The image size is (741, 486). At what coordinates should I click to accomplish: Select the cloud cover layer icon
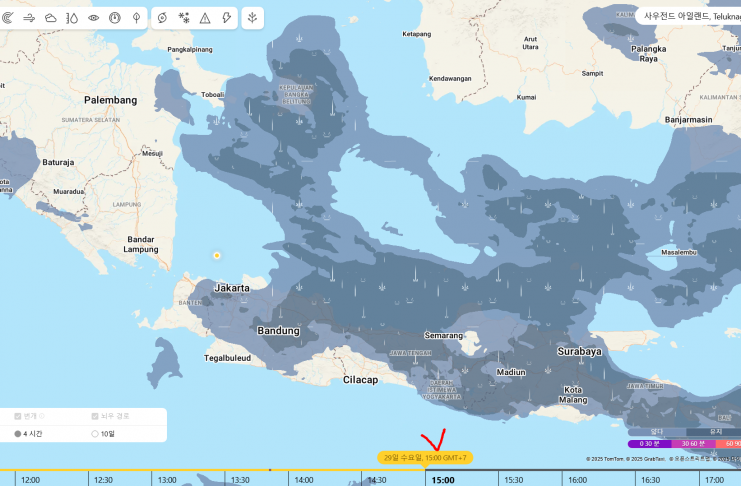point(50,17)
